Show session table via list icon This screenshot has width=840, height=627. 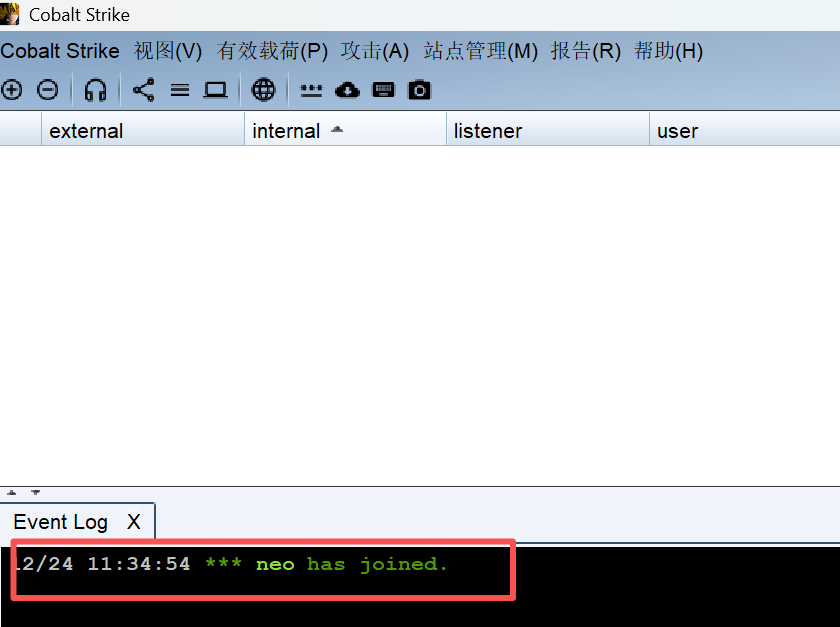(x=180, y=90)
